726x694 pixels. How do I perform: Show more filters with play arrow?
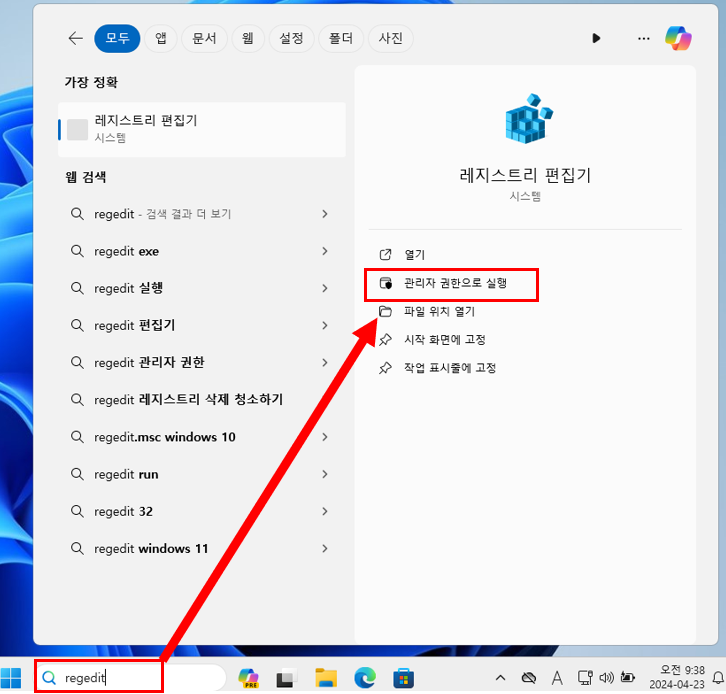[596, 38]
